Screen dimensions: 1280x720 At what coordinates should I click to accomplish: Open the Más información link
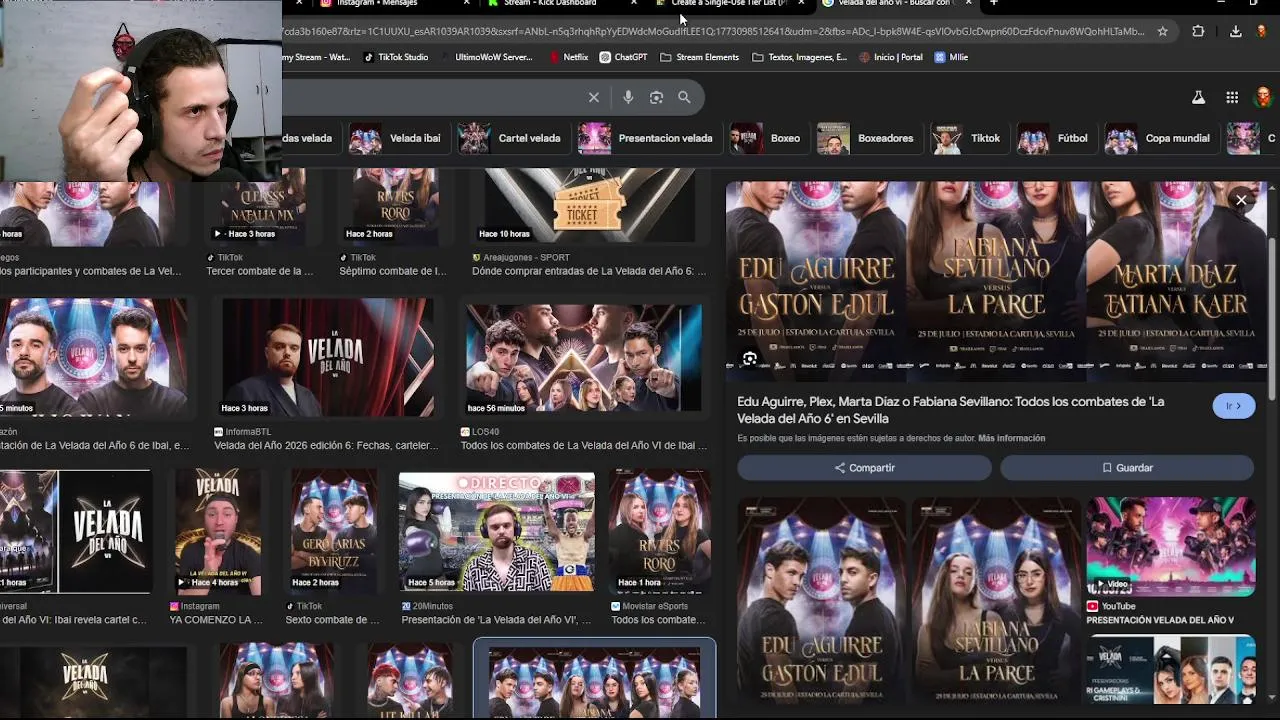(x=1011, y=438)
